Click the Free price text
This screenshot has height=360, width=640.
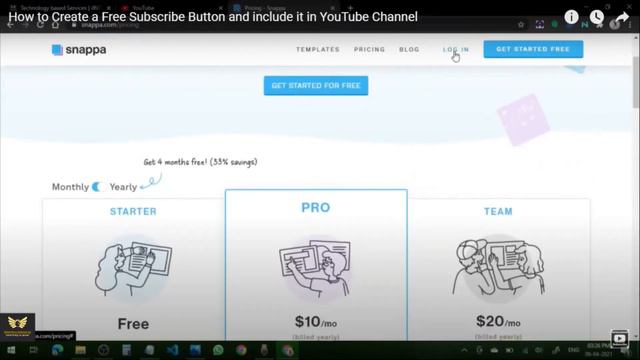tap(133, 324)
